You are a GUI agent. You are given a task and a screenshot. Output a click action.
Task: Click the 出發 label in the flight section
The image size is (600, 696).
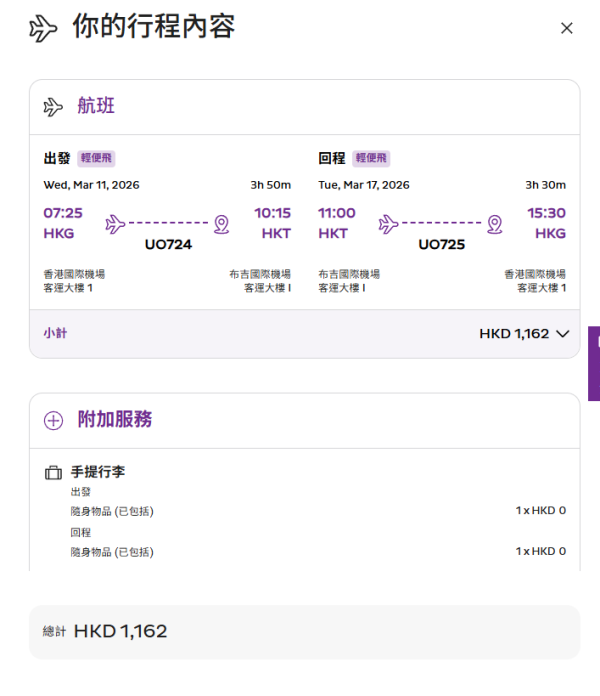[57, 158]
